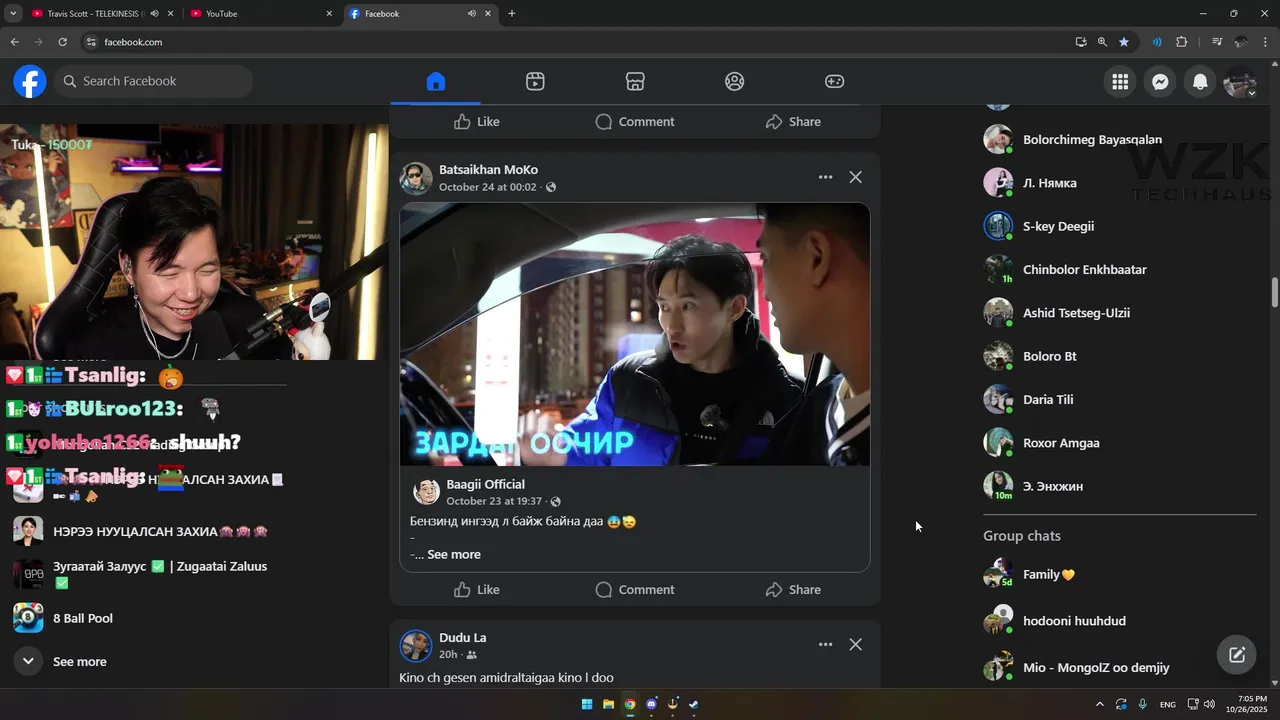Viewport: 1280px width, 720px height.
Task: Open the page zoom magnifier icon
Action: click(1102, 42)
